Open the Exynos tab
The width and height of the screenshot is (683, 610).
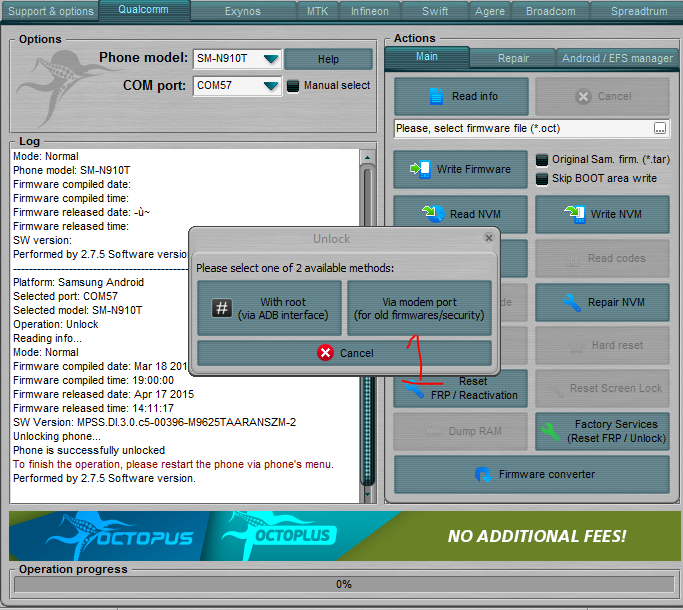pos(243,11)
